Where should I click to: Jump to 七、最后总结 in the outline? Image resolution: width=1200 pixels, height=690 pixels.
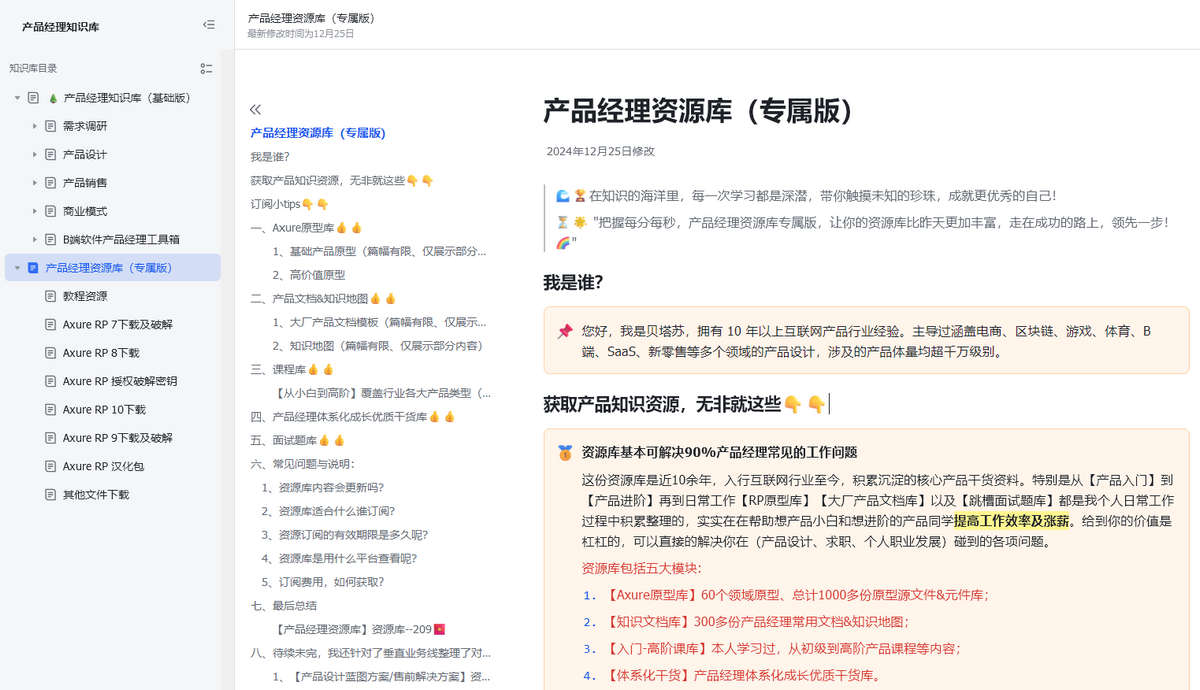(283, 606)
